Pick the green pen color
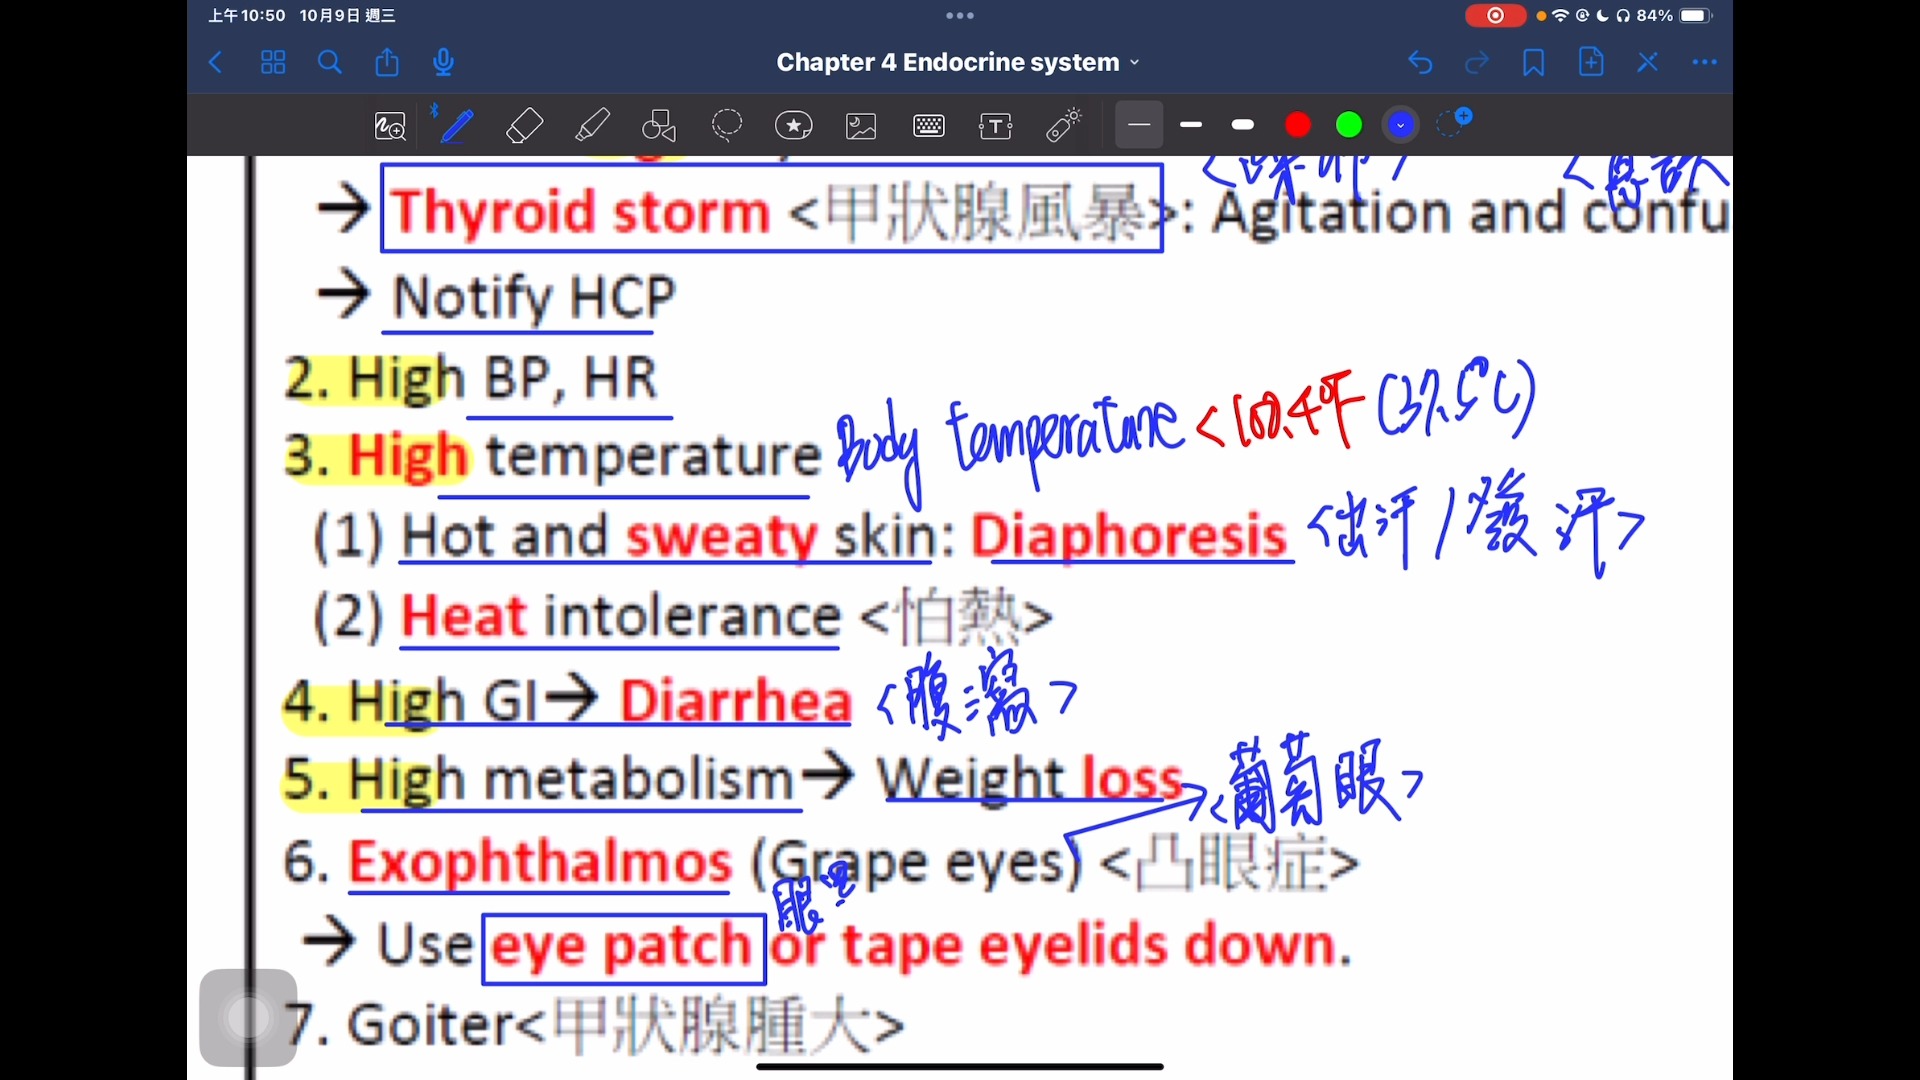The image size is (1920, 1080). (1349, 125)
